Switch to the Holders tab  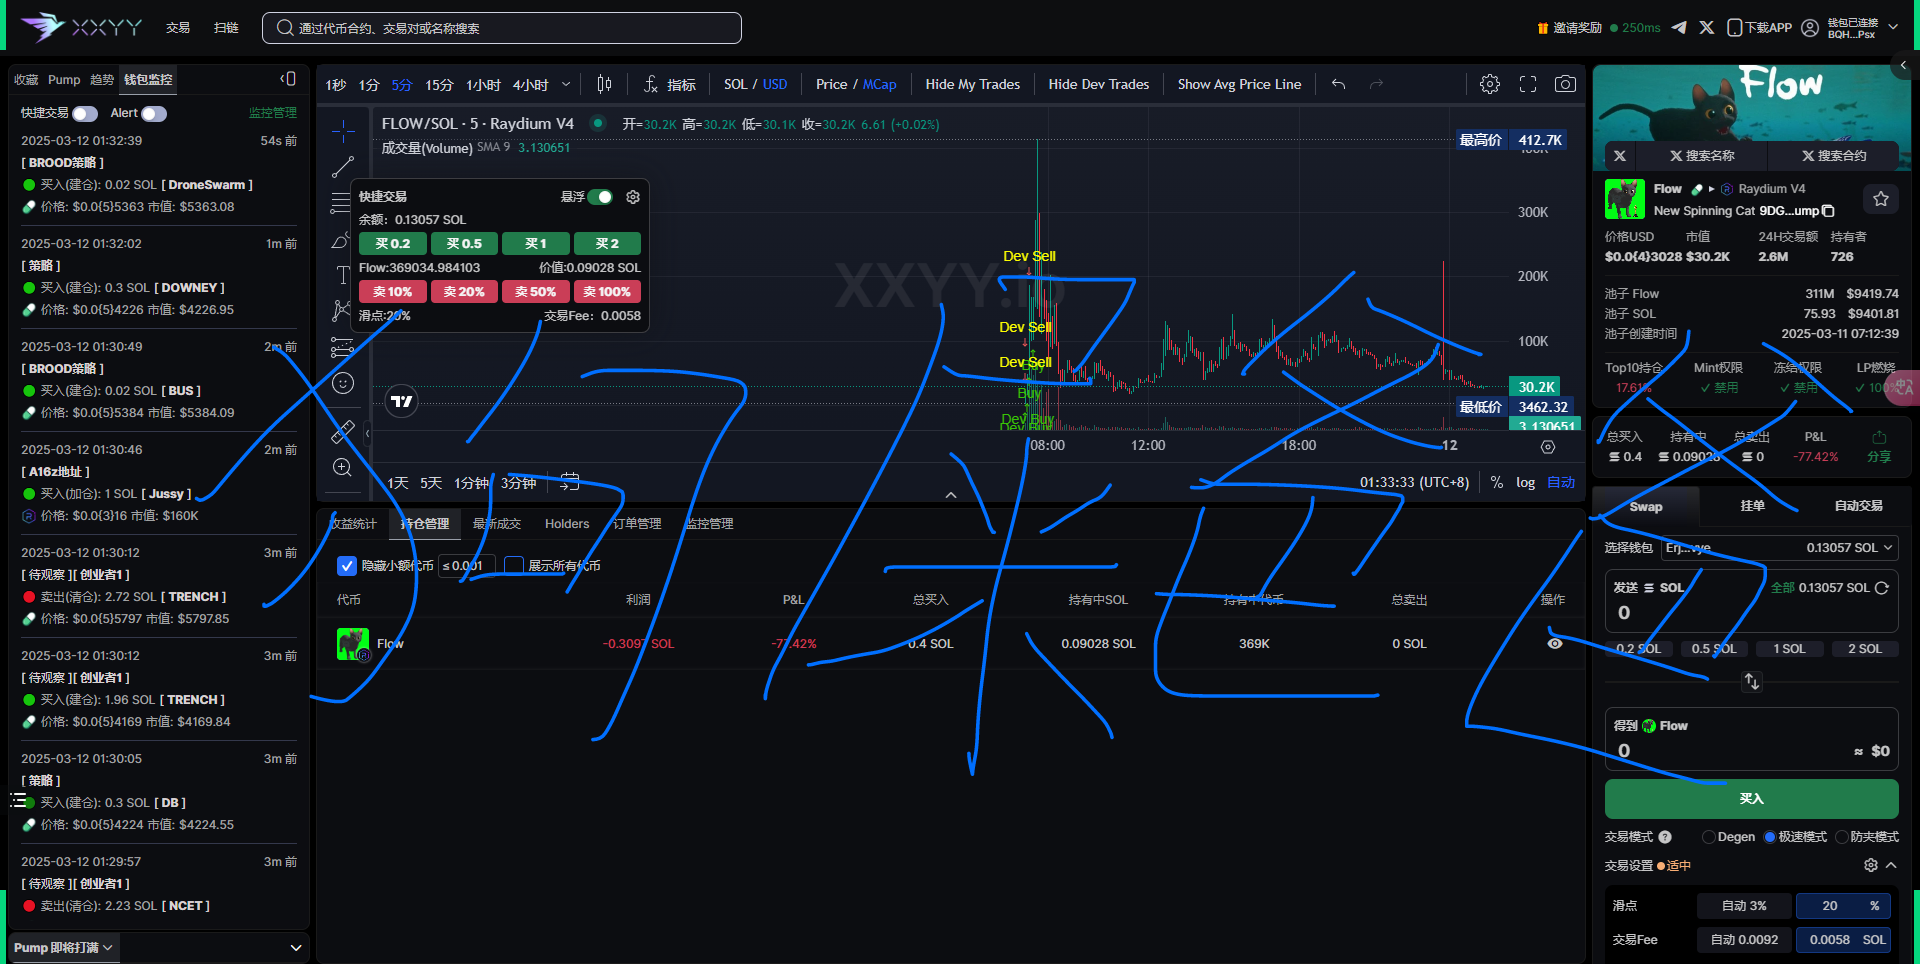pos(567,524)
